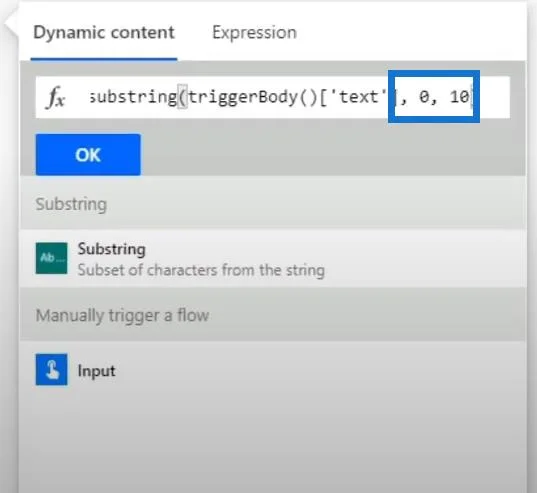Click the green Substring function icon
The width and height of the screenshot is (537, 493).
[x=51, y=258]
